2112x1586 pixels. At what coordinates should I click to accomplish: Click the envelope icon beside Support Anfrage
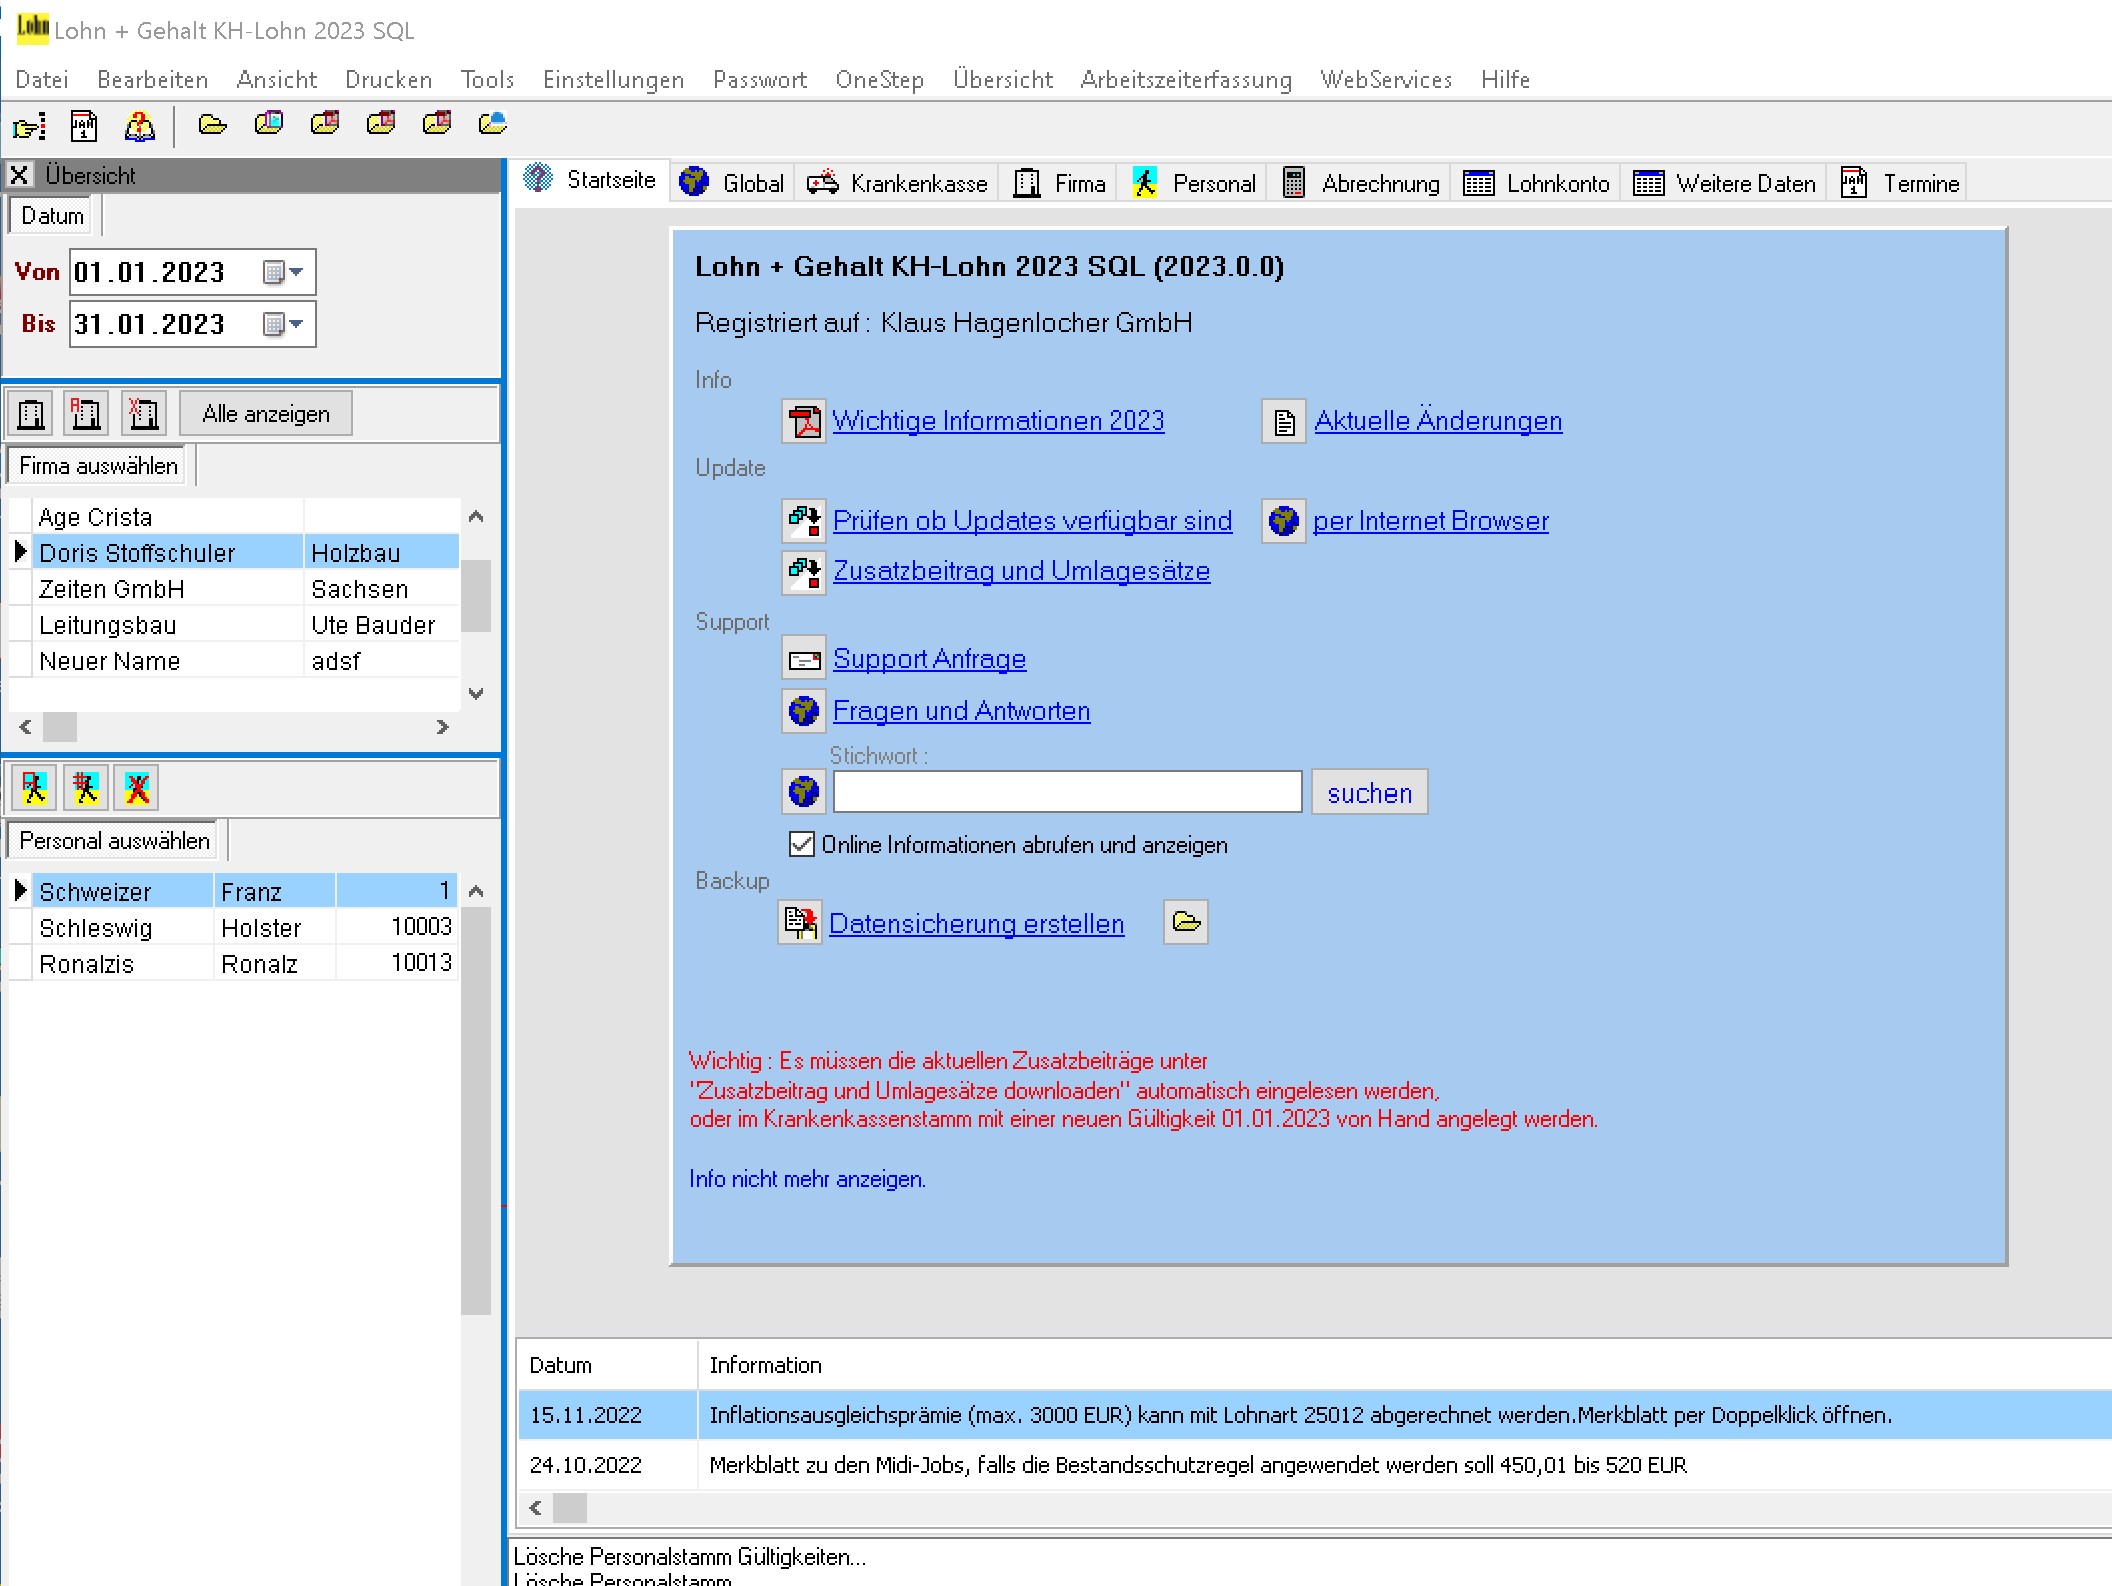[x=803, y=659]
